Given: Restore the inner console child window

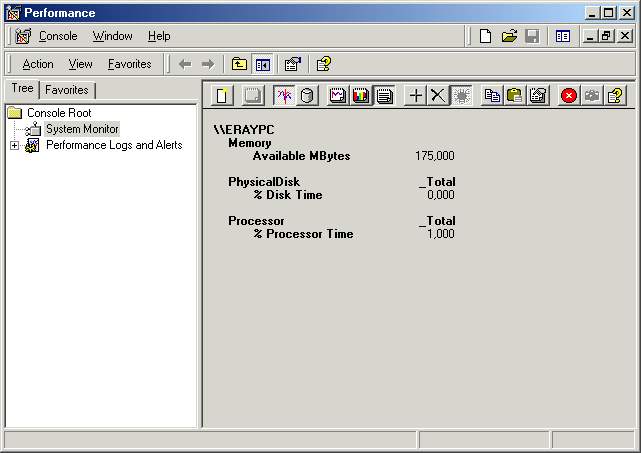Looking at the screenshot, I should (x=606, y=36).
